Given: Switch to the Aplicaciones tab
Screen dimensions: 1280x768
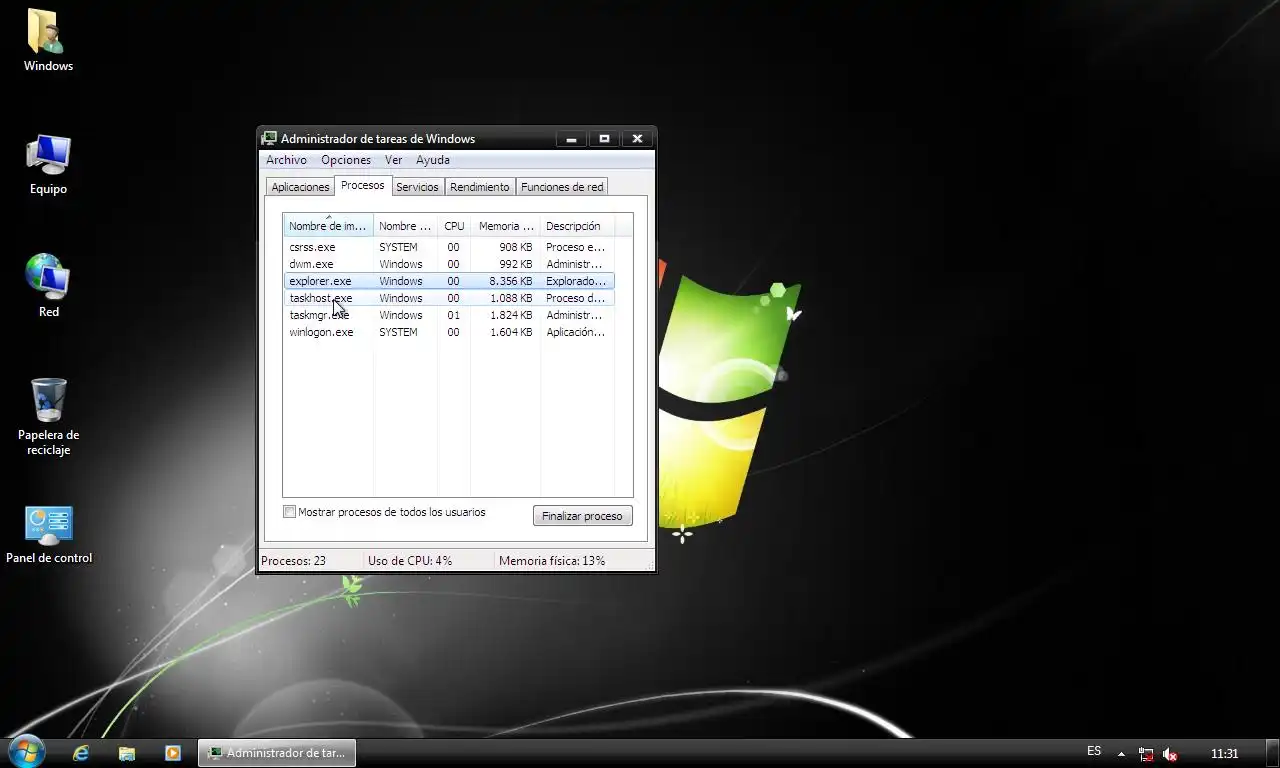Looking at the screenshot, I should (x=300, y=187).
